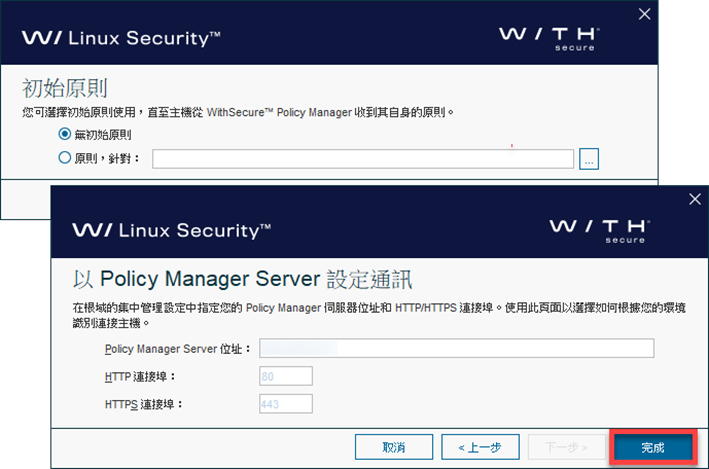
Task: Finish setup with the 完成 button
Action: [x=652, y=447]
